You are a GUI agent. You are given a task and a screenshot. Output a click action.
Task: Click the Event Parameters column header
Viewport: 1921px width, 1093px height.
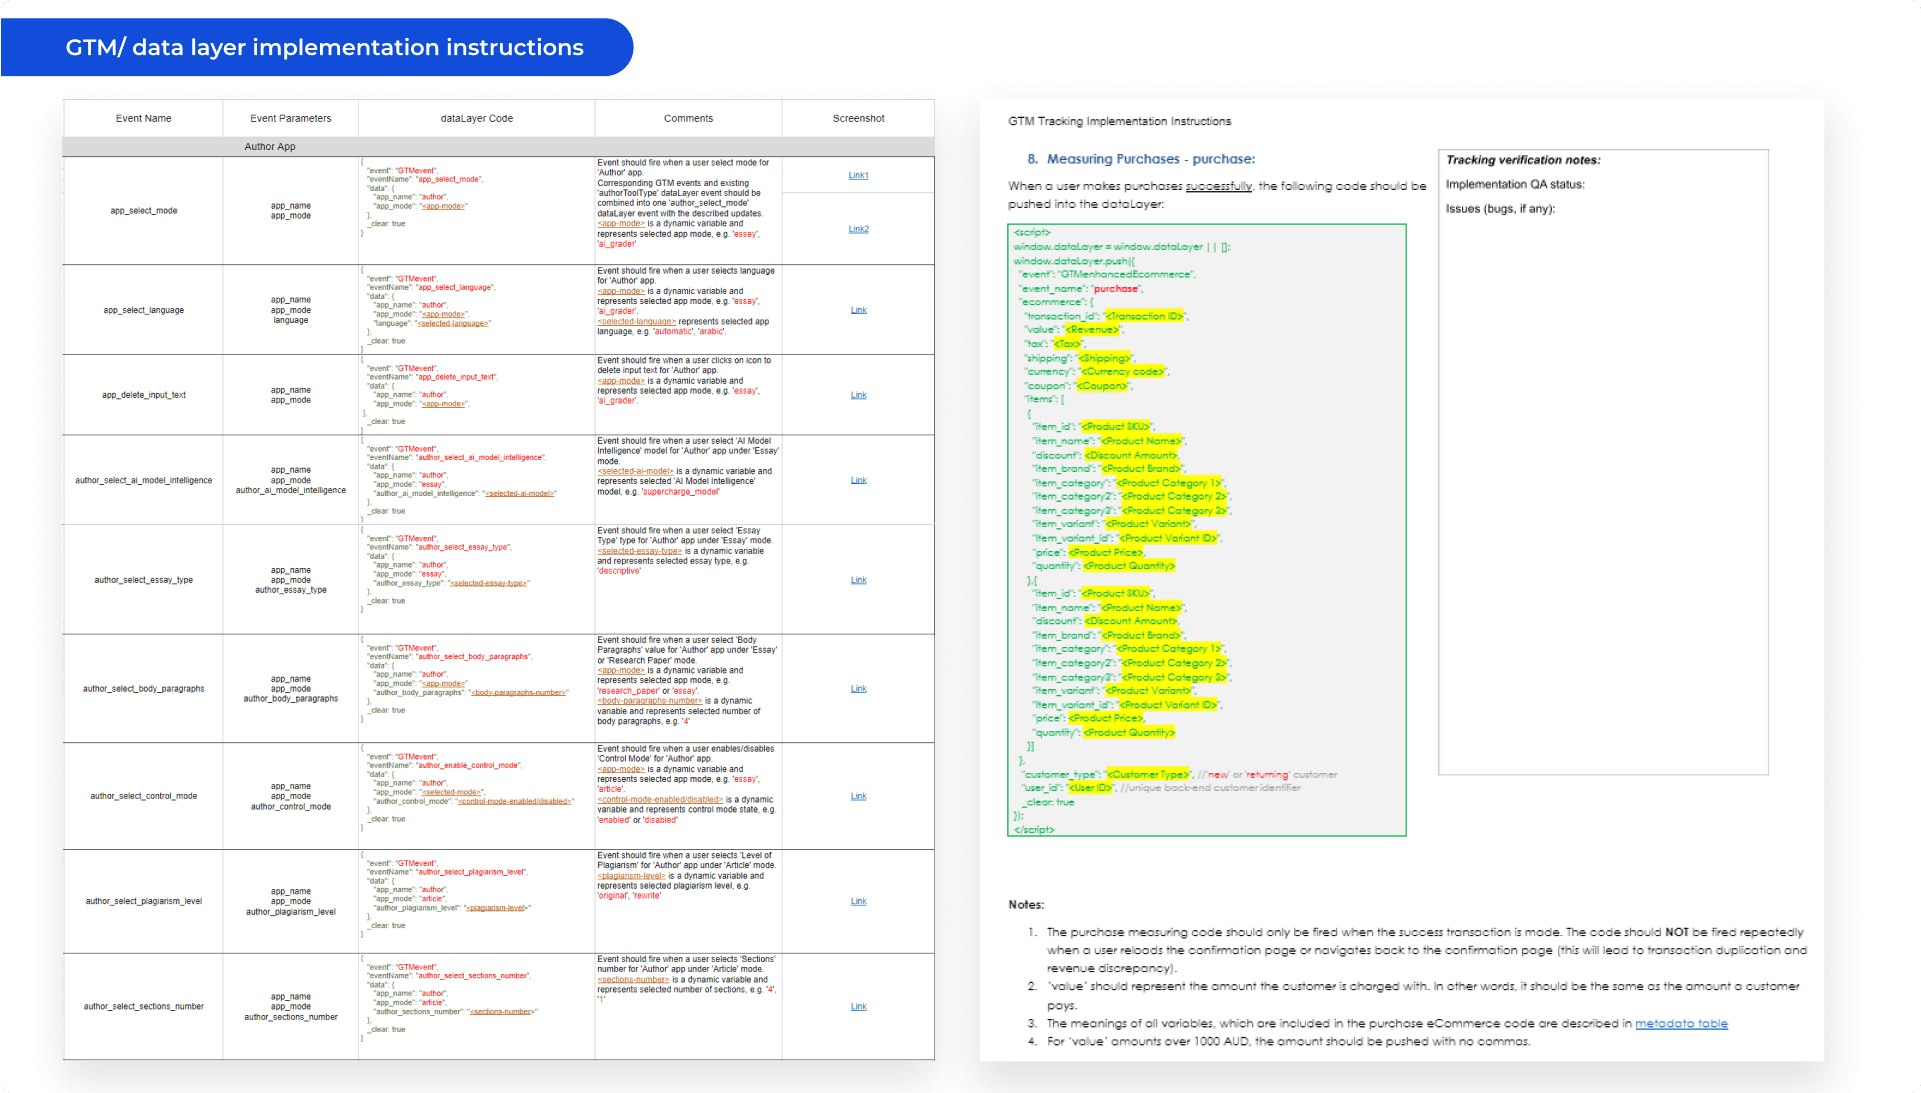point(290,118)
